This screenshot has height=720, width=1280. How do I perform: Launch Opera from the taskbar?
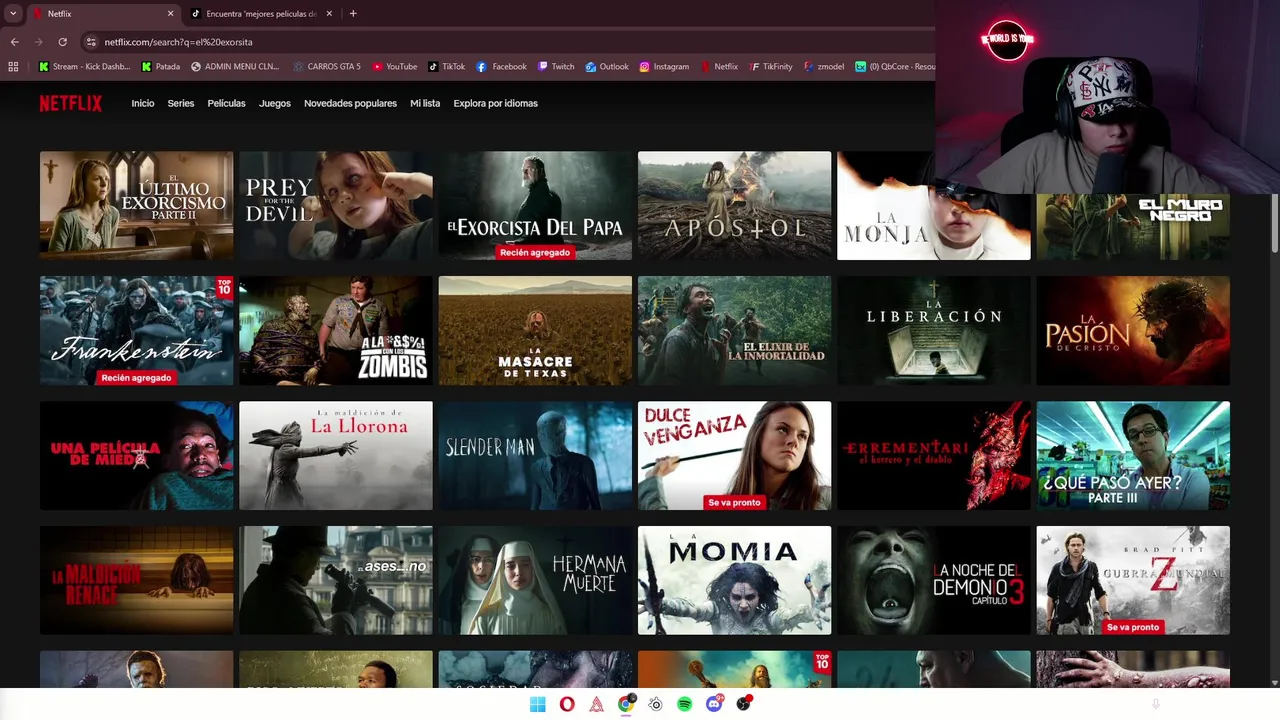(x=567, y=704)
